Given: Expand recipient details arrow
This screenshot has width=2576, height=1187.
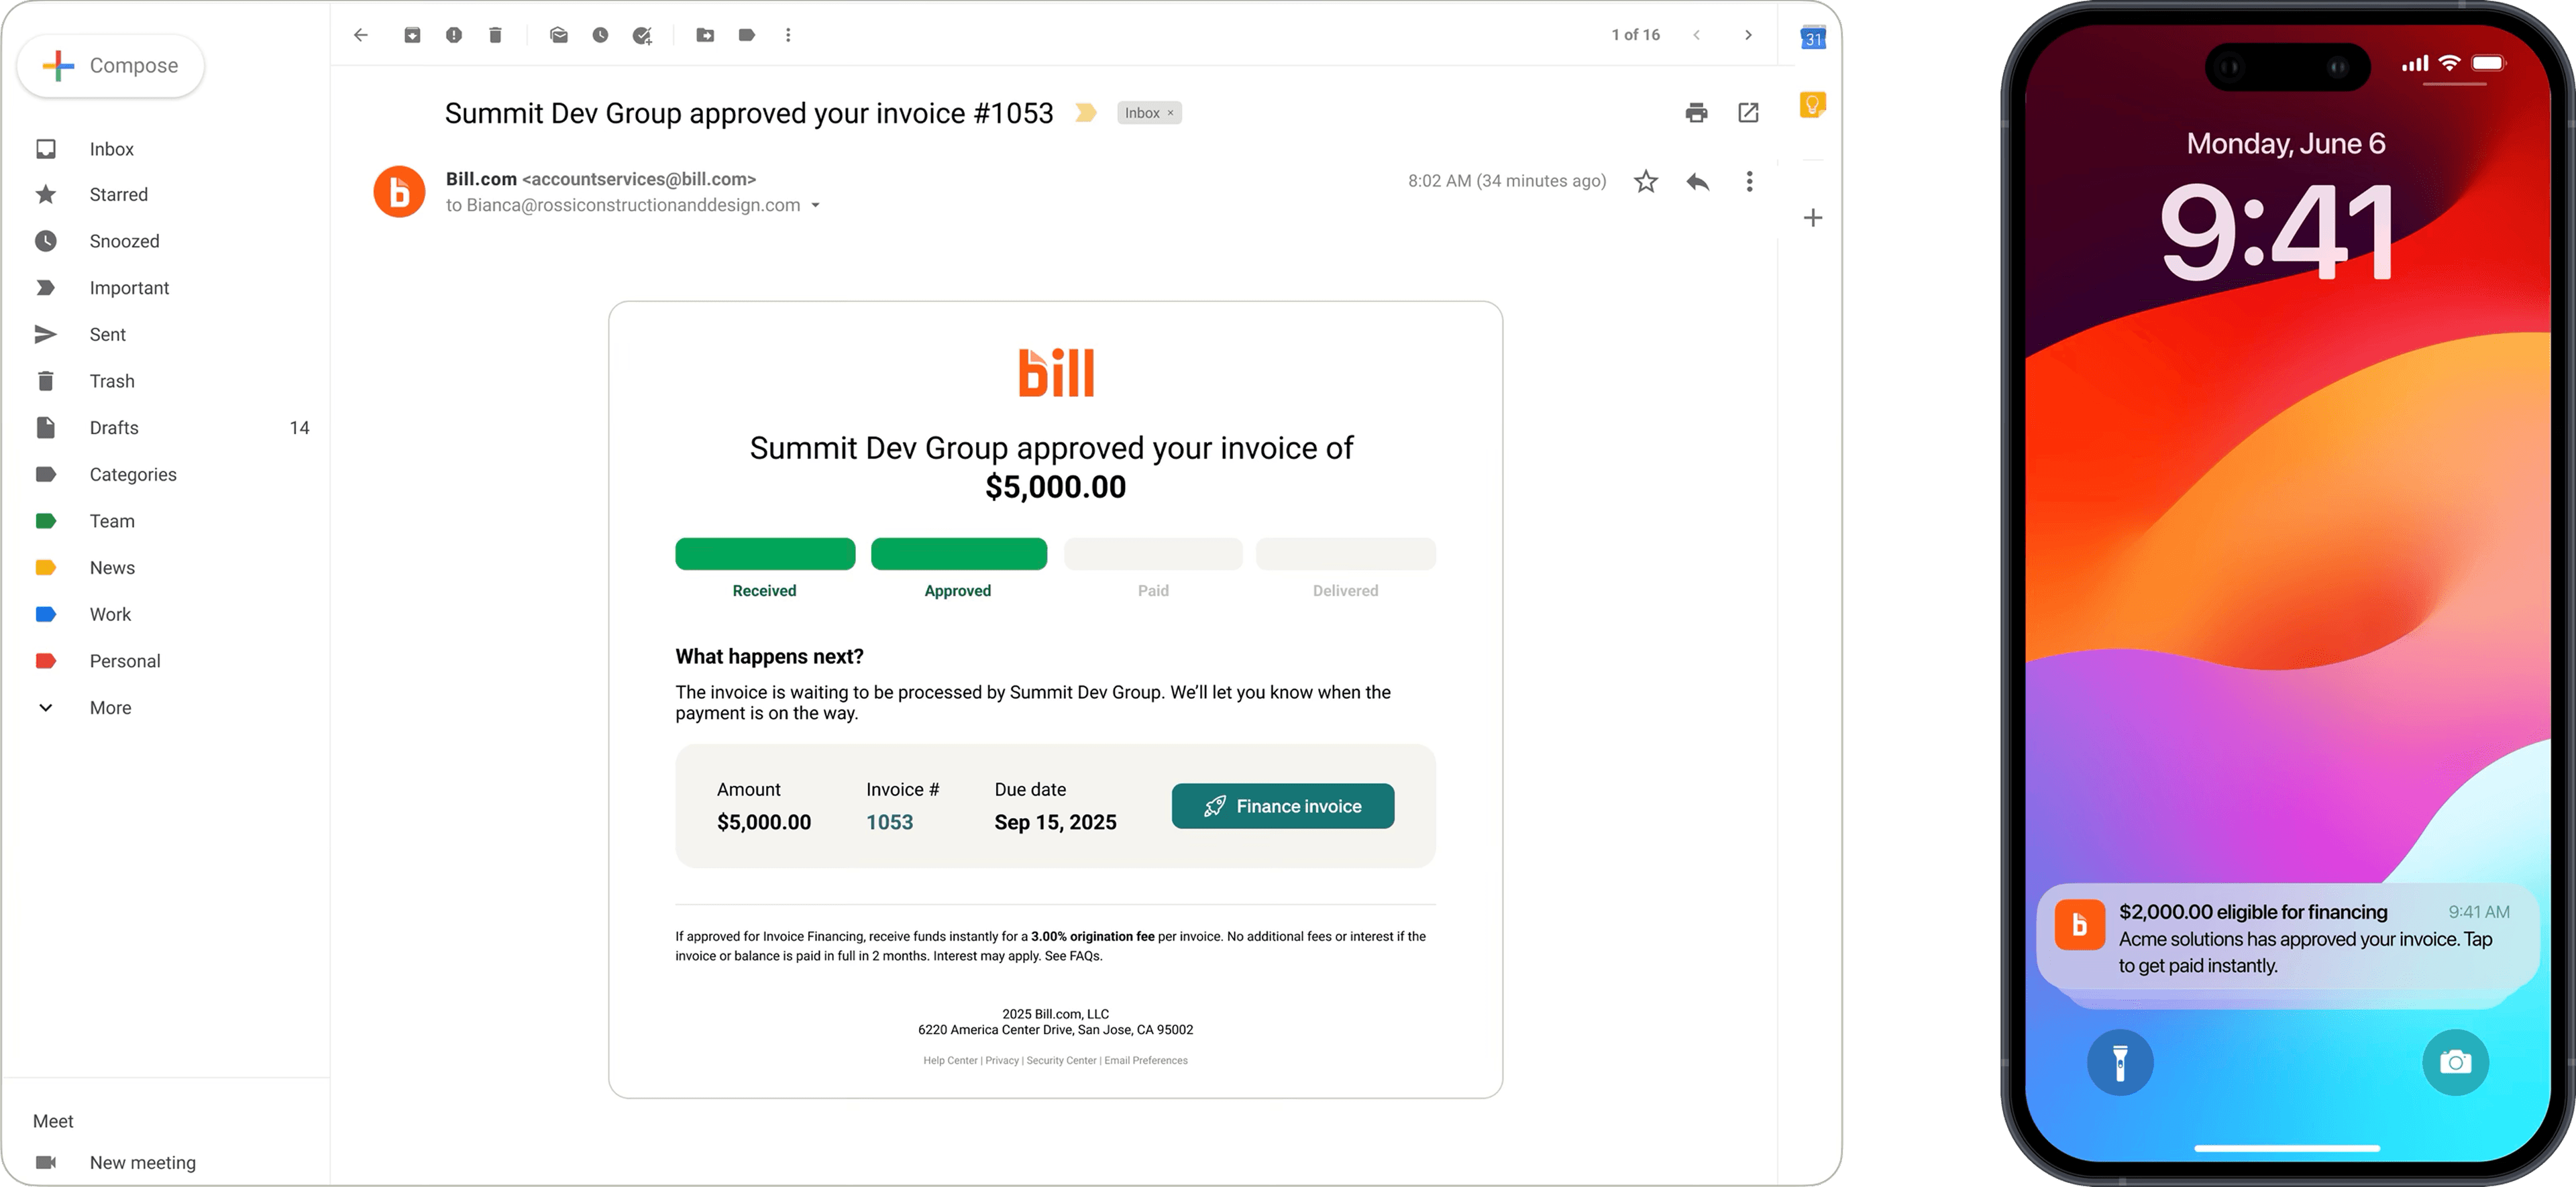Looking at the screenshot, I should pos(816,206).
